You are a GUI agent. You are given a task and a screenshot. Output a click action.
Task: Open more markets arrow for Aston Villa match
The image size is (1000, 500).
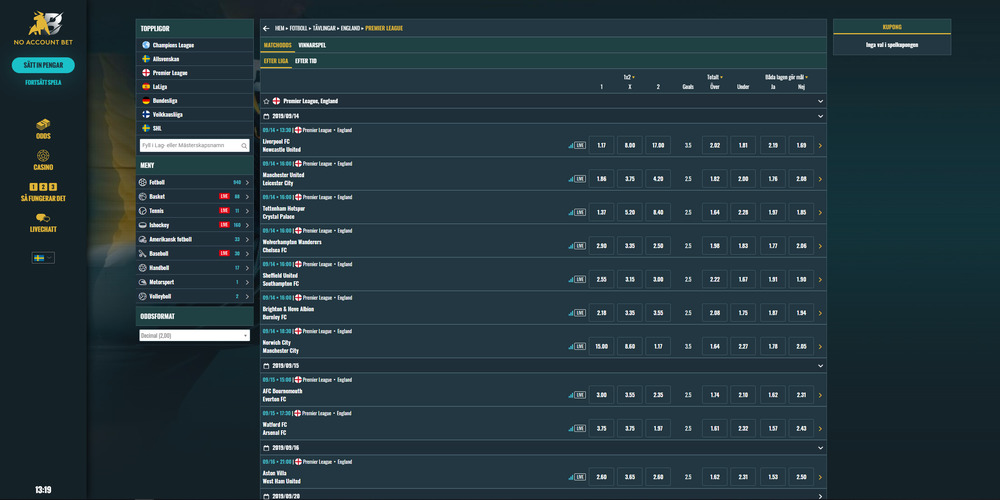pos(820,477)
